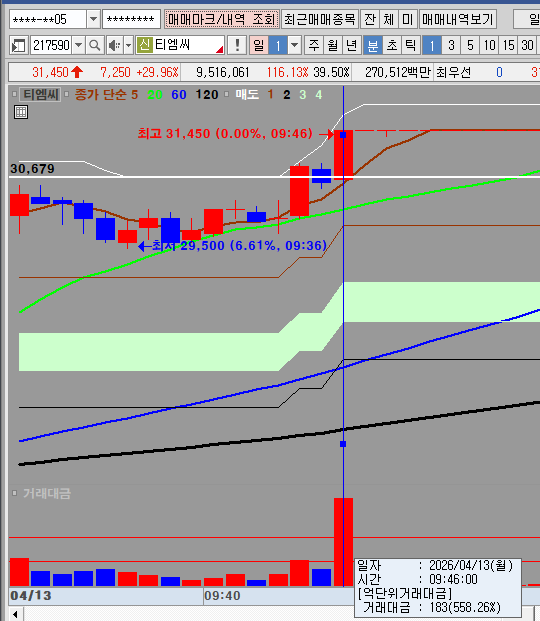Toggle the 거래대금 indicator checkbox
Screen dimensions: 540x621
pyautogui.click(x=14, y=493)
